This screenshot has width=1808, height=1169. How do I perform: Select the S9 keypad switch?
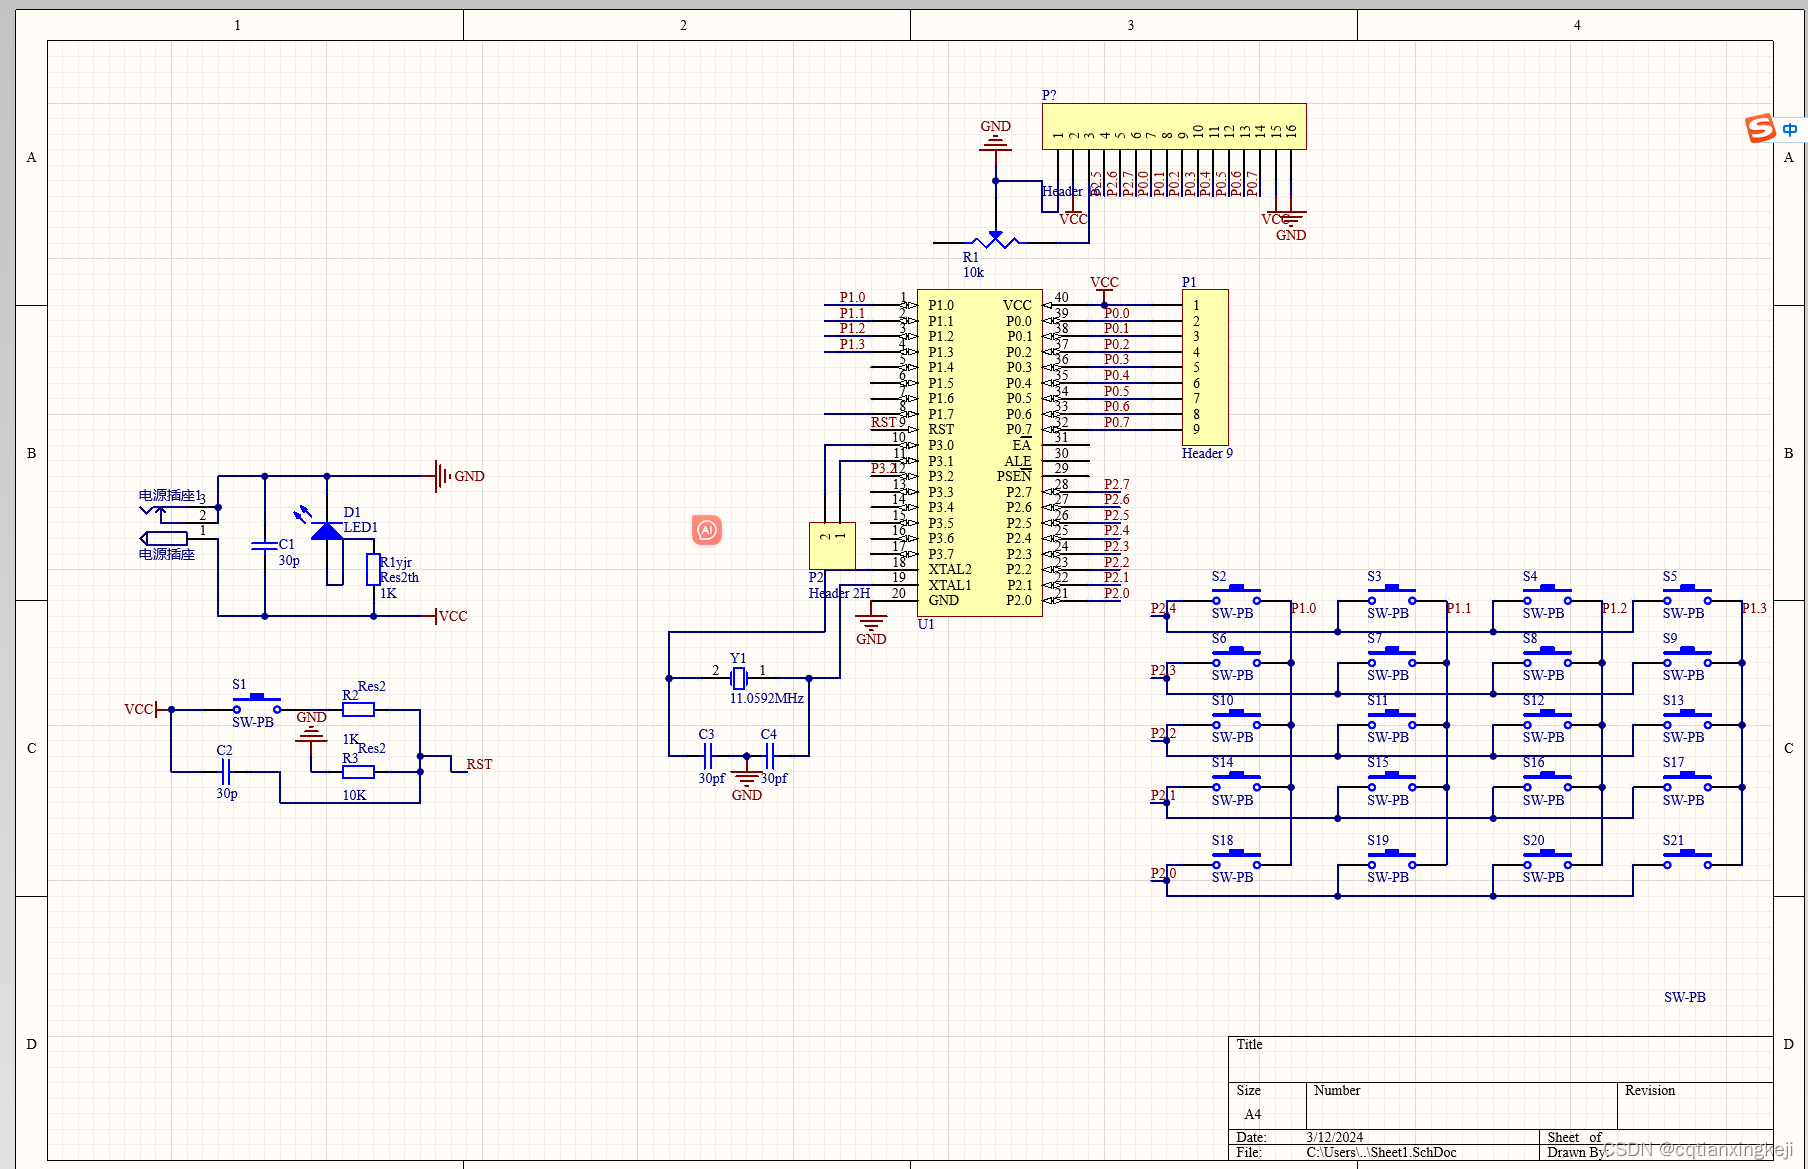click(x=1687, y=657)
